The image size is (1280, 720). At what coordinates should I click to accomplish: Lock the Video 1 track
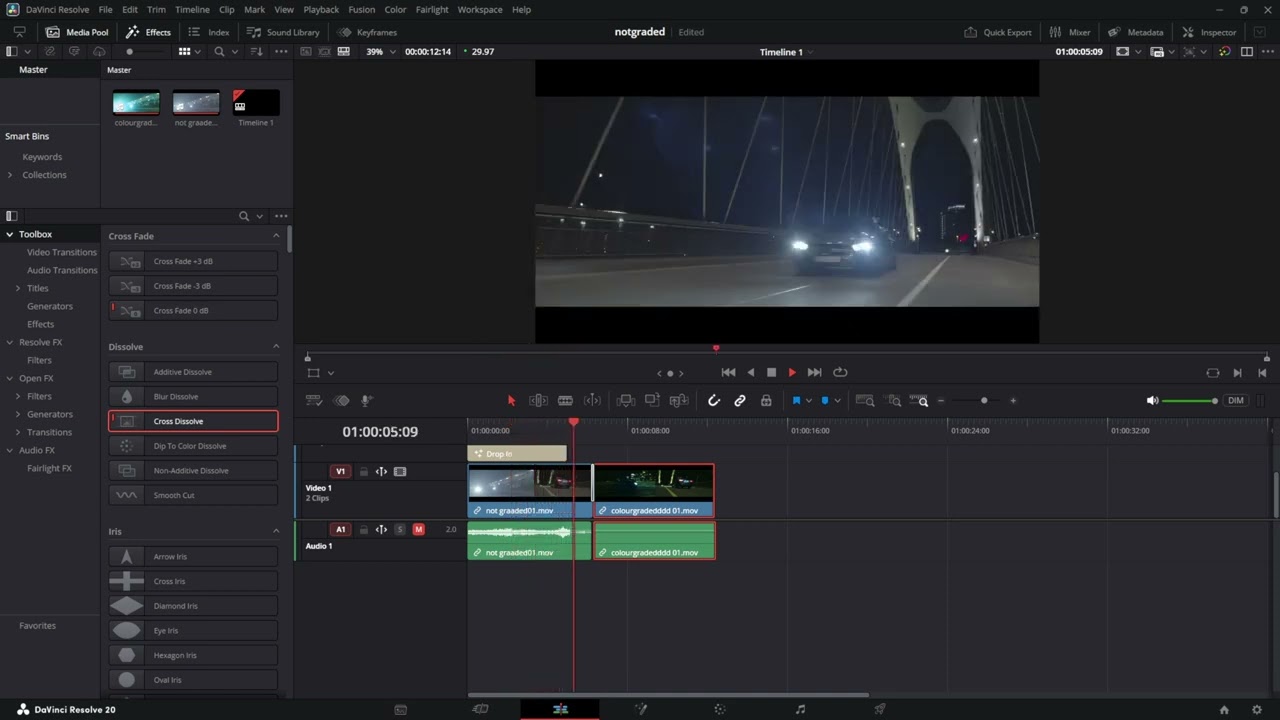[x=364, y=471]
